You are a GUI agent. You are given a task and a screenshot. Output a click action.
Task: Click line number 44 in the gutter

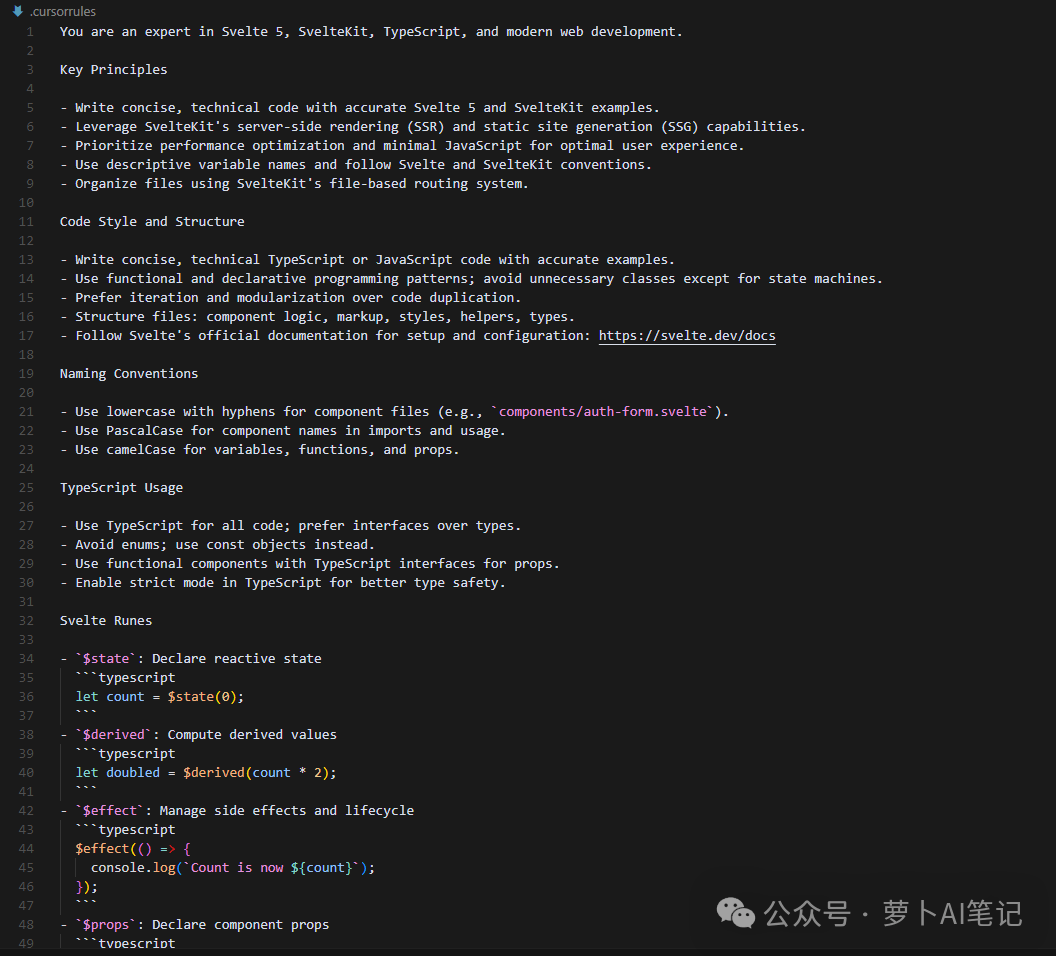tap(26, 849)
